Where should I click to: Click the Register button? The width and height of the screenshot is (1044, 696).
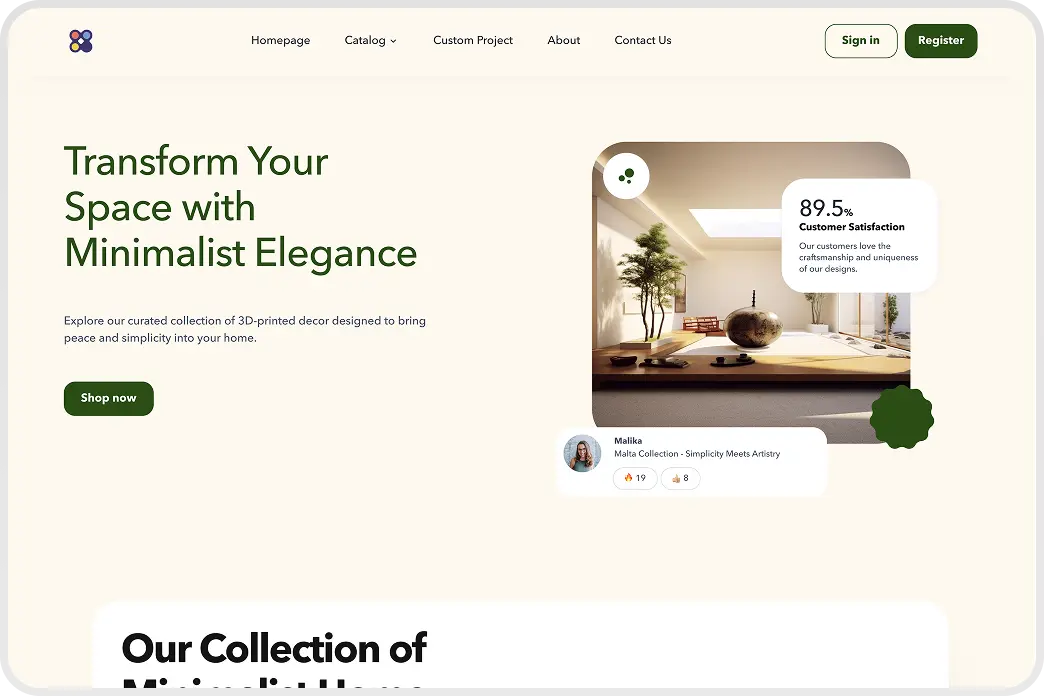(x=941, y=41)
